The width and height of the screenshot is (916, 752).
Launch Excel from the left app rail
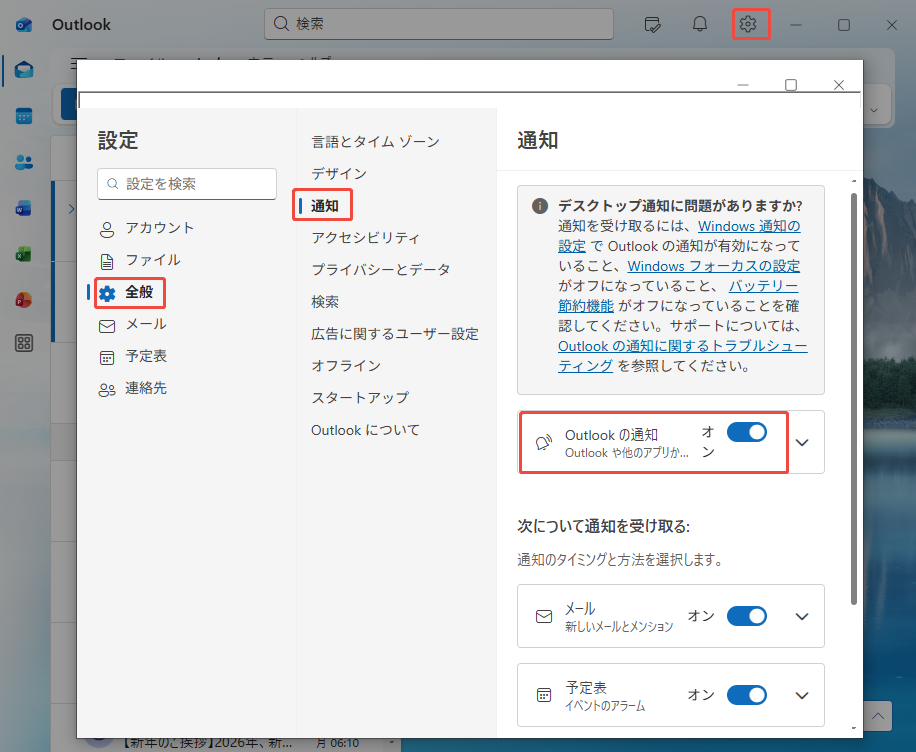(22, 254)
